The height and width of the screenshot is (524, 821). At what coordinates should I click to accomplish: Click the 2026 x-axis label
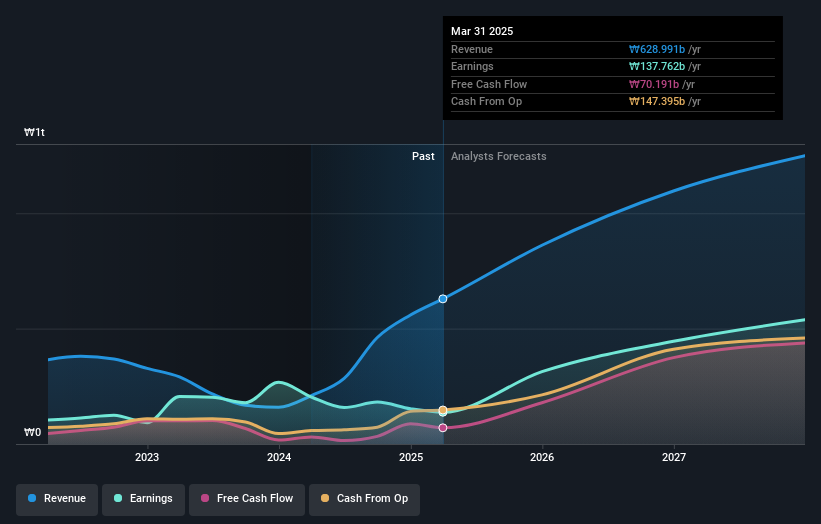click(542, 457)
